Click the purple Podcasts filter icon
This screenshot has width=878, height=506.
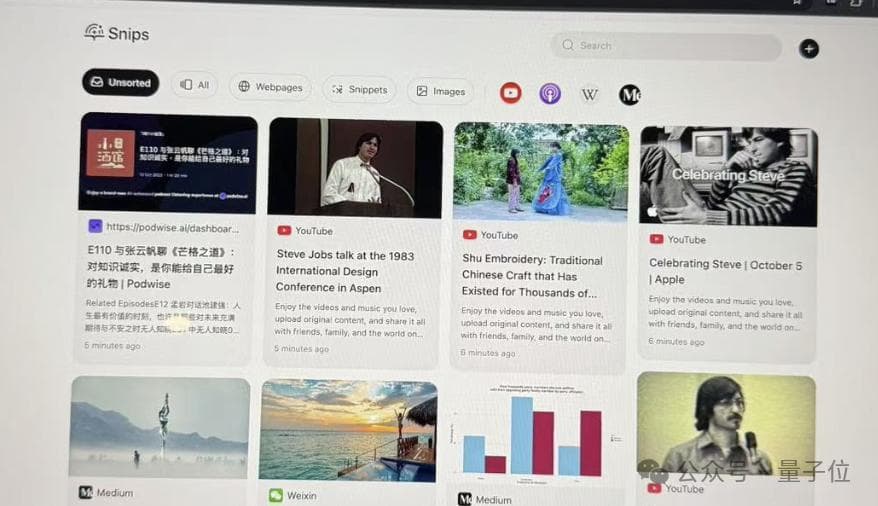(550, 94)
